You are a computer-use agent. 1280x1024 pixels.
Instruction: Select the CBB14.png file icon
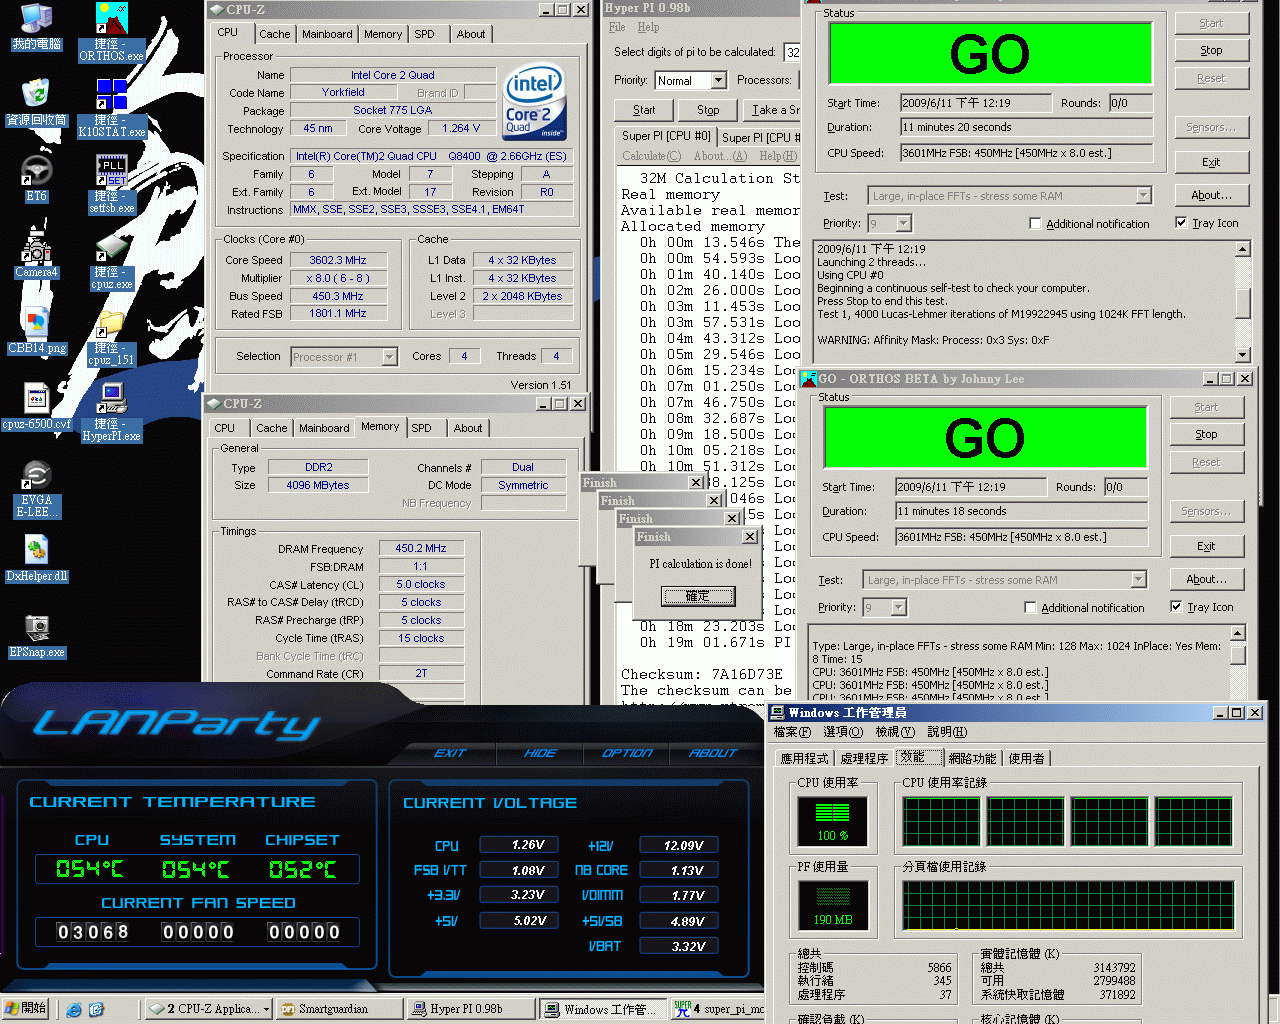click(36, 331)
